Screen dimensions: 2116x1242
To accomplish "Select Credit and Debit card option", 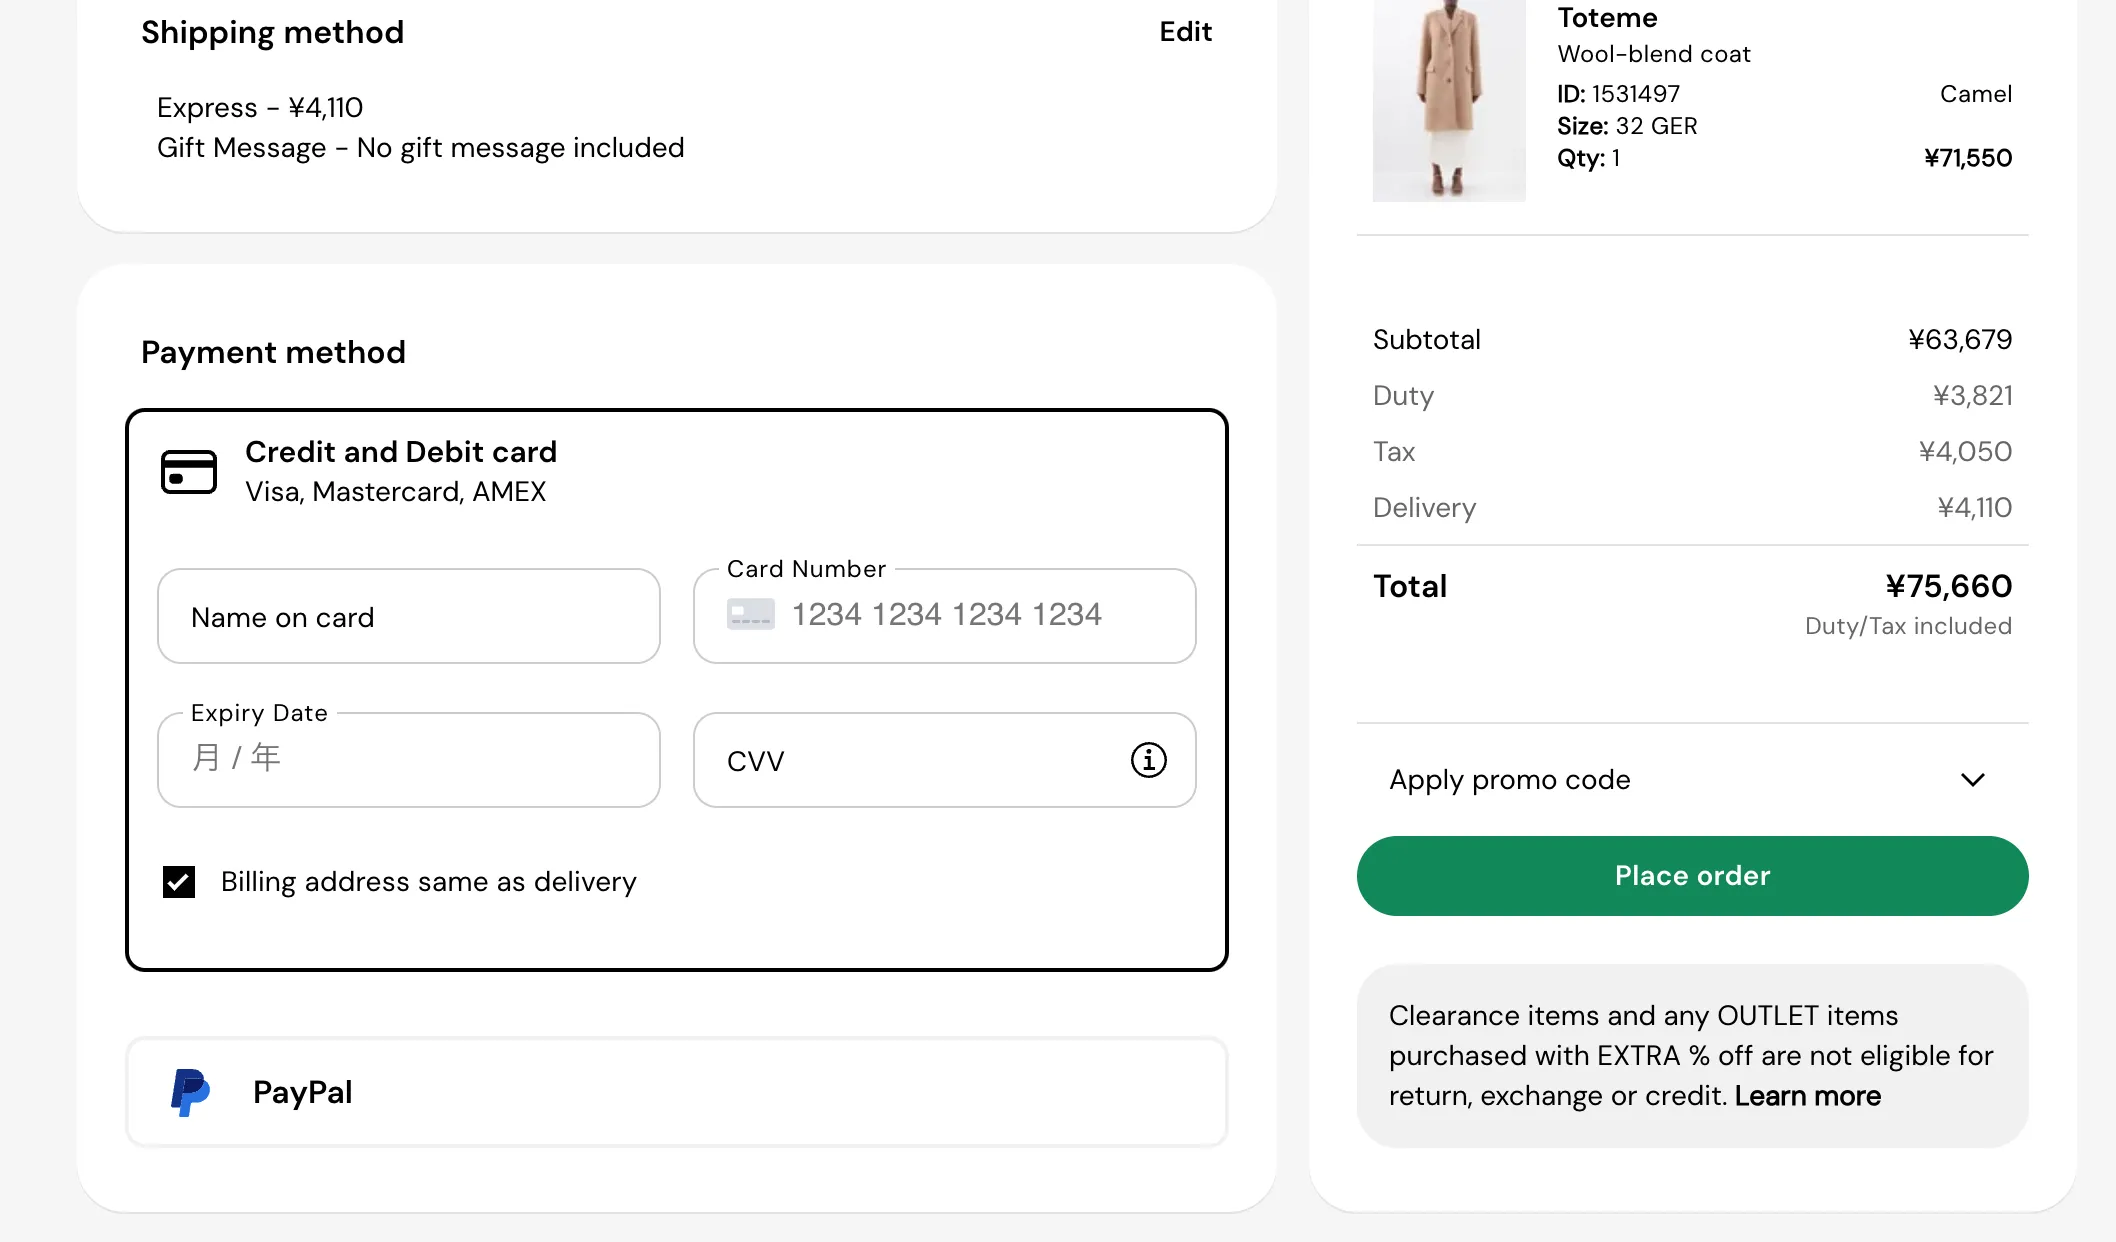I will point(400,471).
